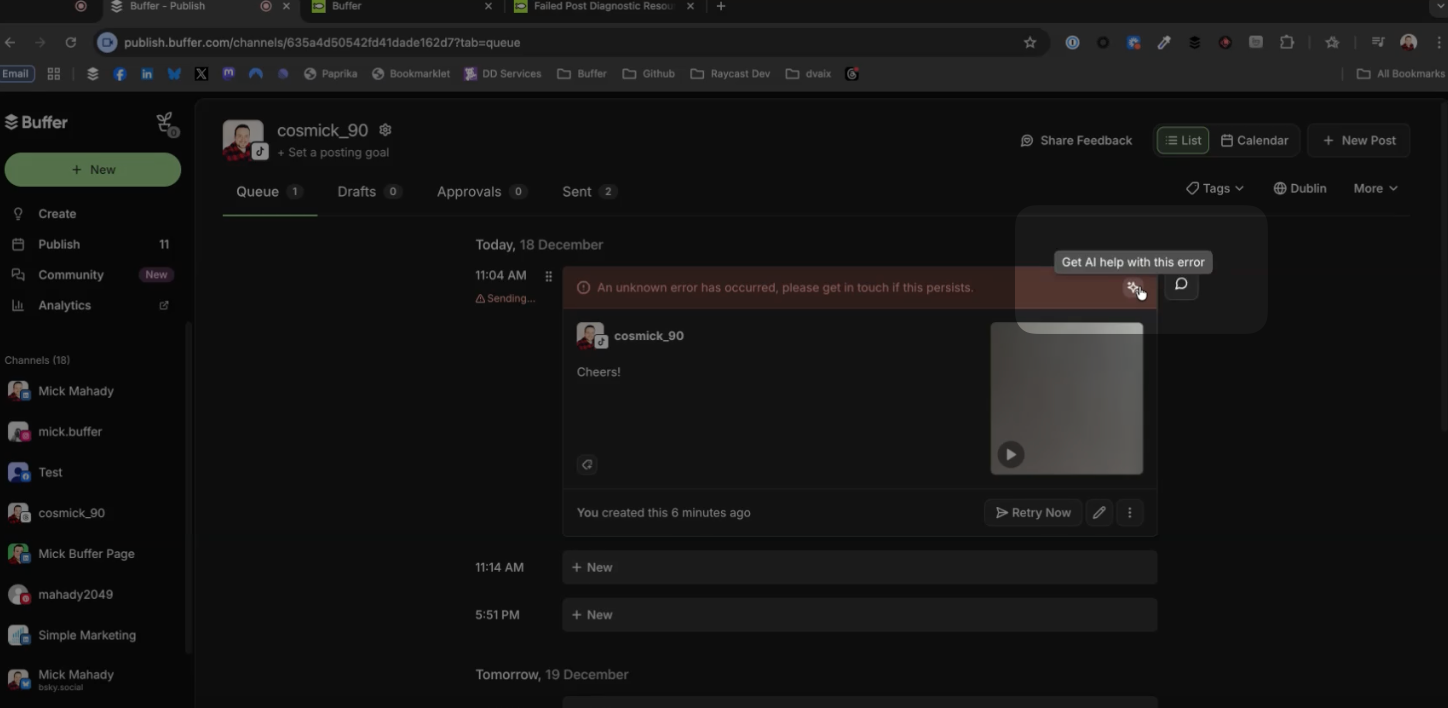
Task: Expand the Tags filter dropdown
Action: point(1215,188)
